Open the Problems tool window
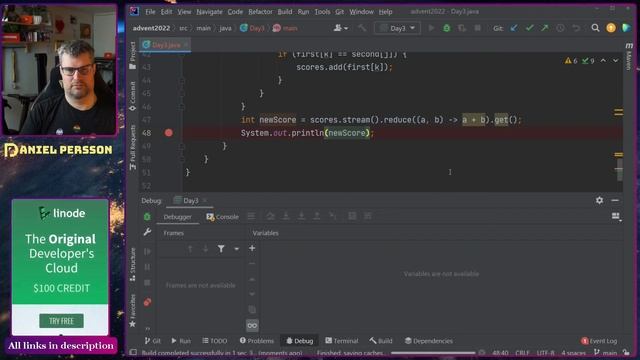This screenshot has width=640, height=360. coord(257,341)
